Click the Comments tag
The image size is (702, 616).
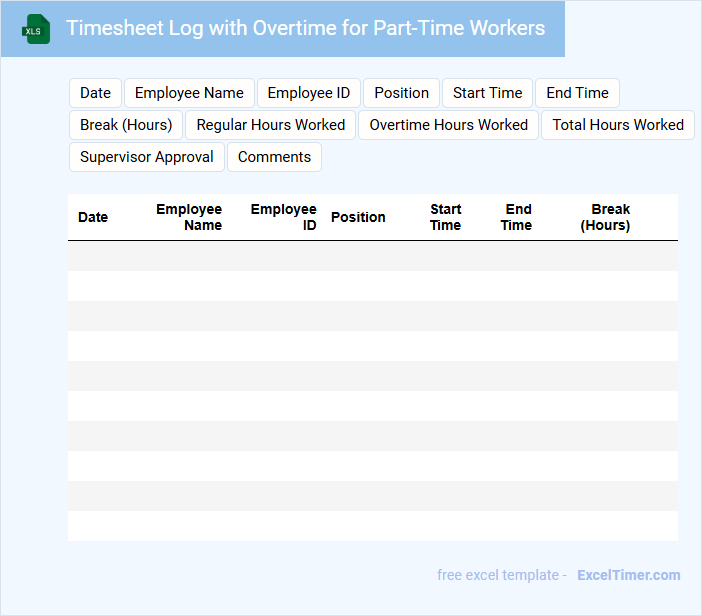(x=274, y=157)
